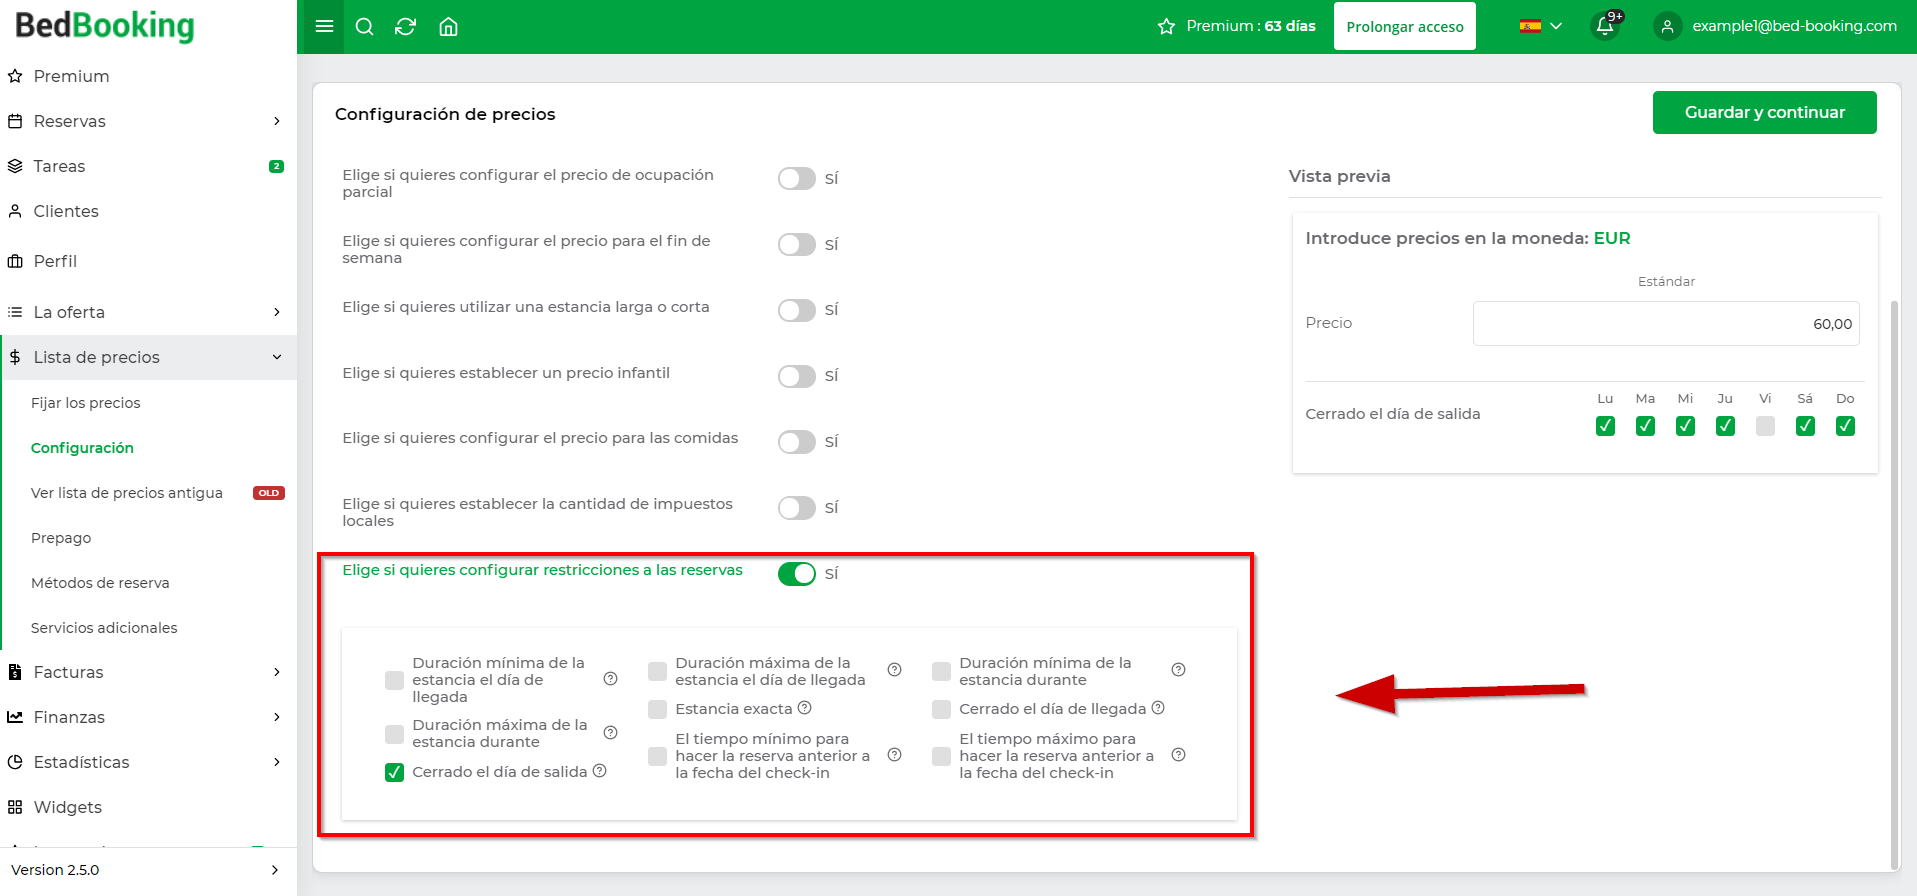Click the page vertical scrollbar

pyautogui.click(x=1894, y=585)
